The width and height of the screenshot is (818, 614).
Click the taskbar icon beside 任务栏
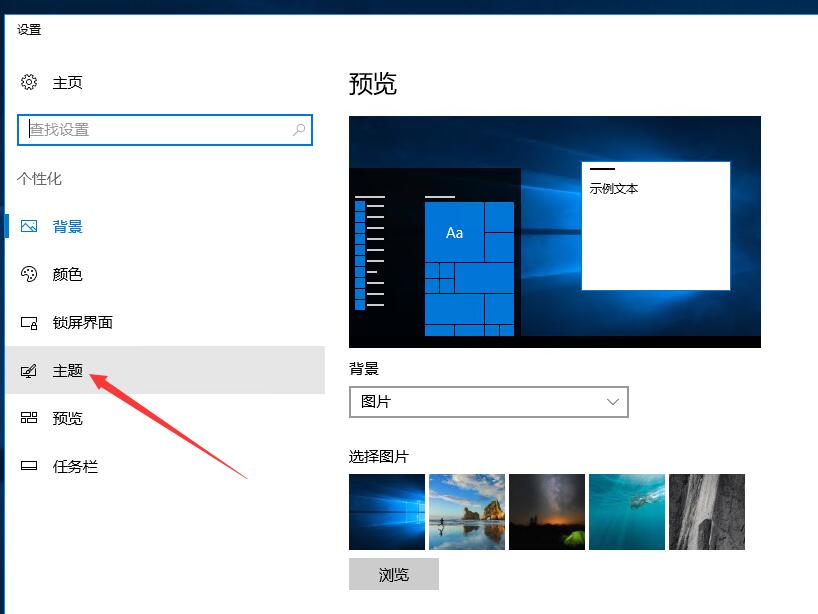point(29,467)
